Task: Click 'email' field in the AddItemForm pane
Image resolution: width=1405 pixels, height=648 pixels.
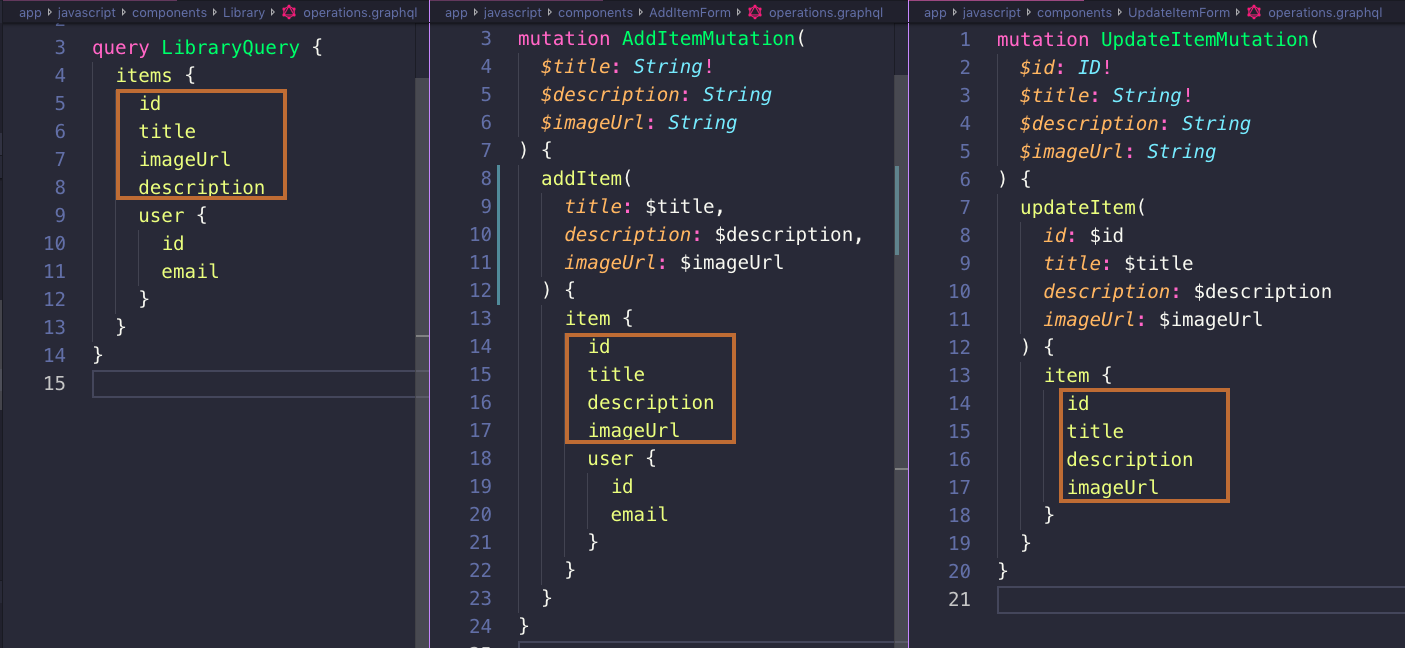Action: (x=640, y=514)
